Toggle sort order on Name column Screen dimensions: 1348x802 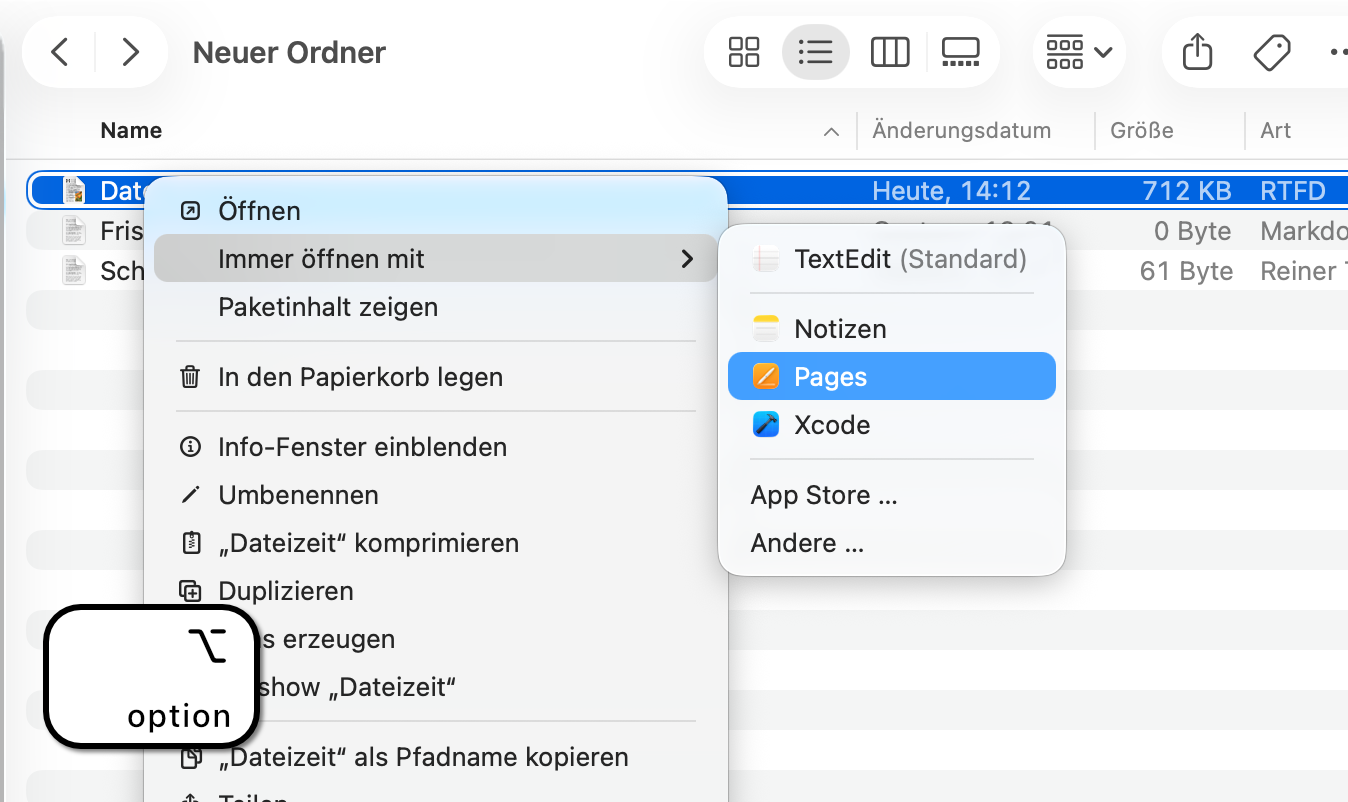pyautogui.click(x=830, y=131)
